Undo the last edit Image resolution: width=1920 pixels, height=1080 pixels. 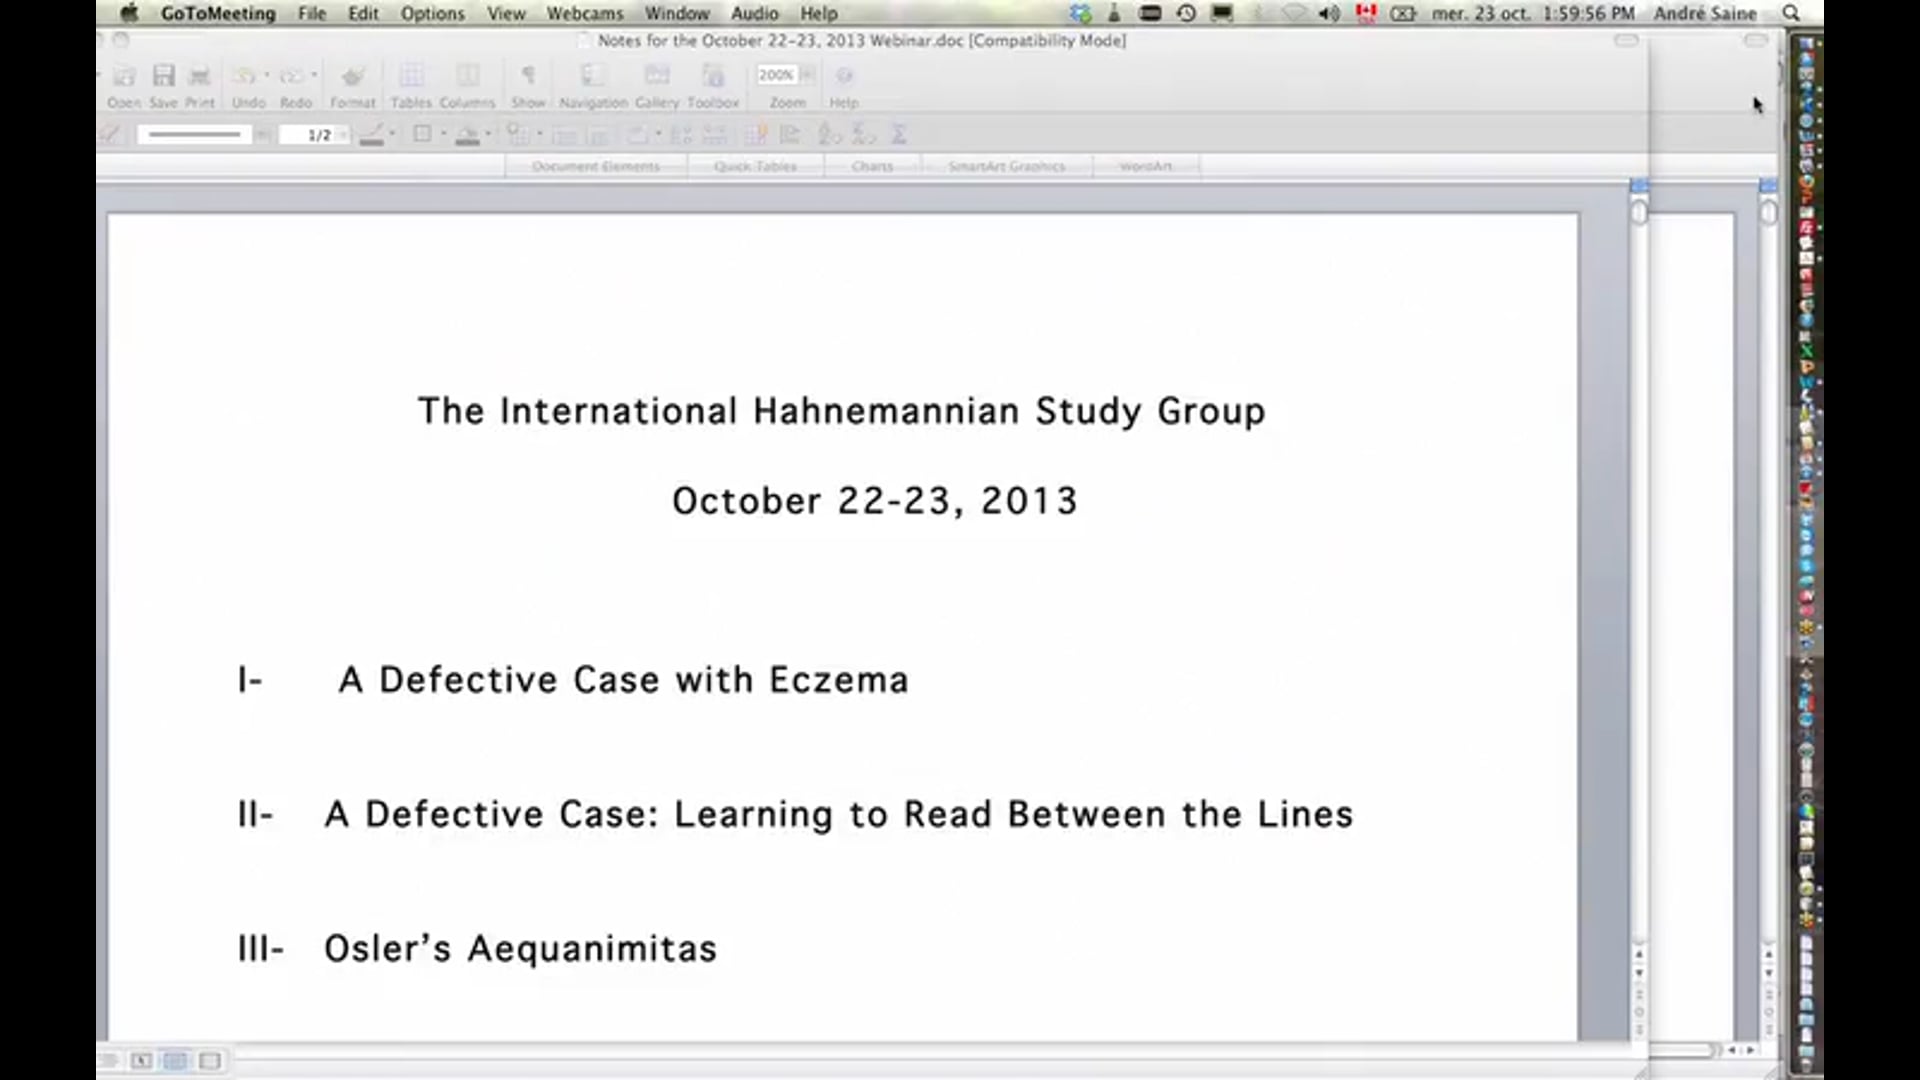pos(246,75)
